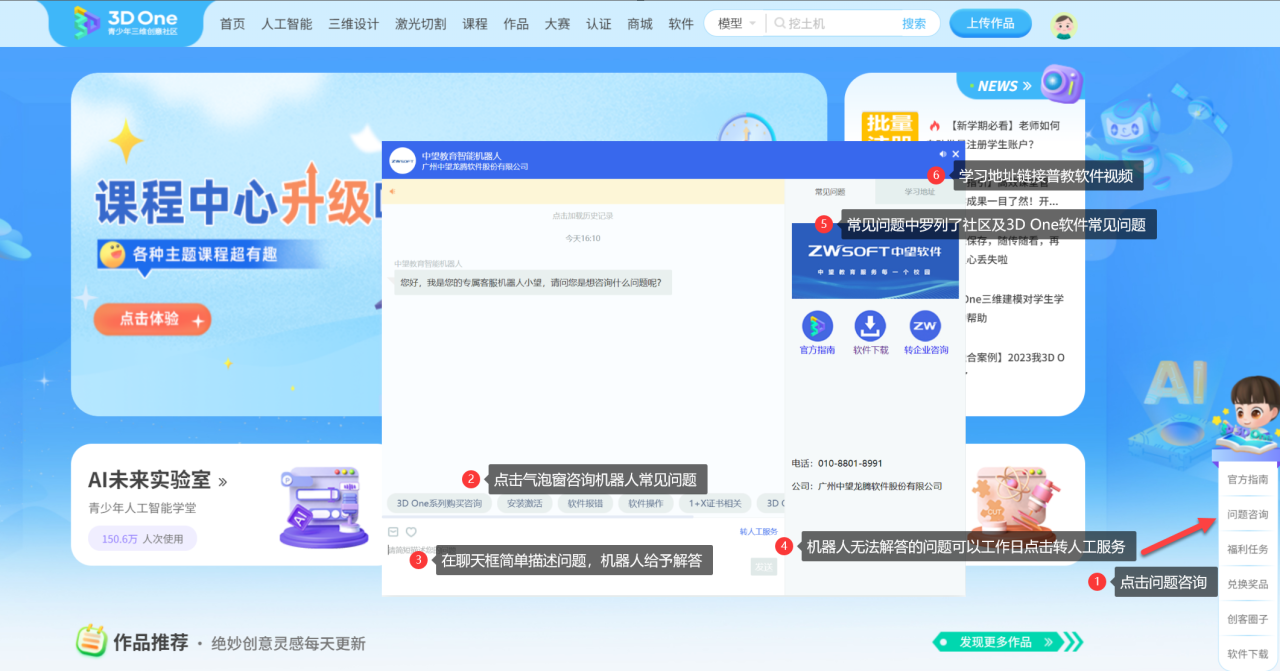Open 创客圈子 in the right sidebar
The image size is (1280, 671).
pos(1248,619)
